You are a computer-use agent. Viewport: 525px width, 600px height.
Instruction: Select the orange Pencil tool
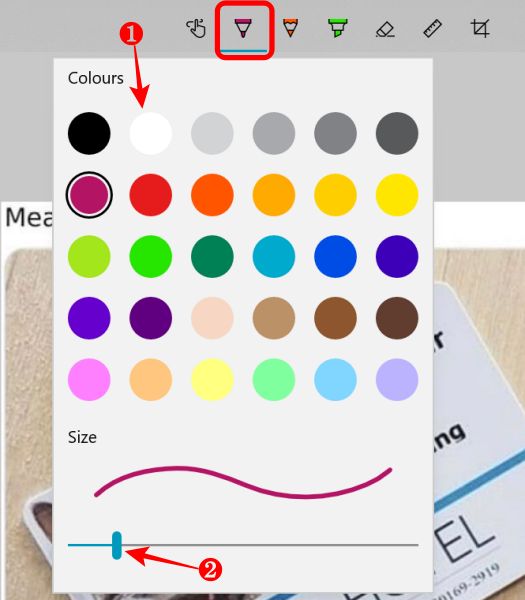pyautogui.click(x=290, y=28)
